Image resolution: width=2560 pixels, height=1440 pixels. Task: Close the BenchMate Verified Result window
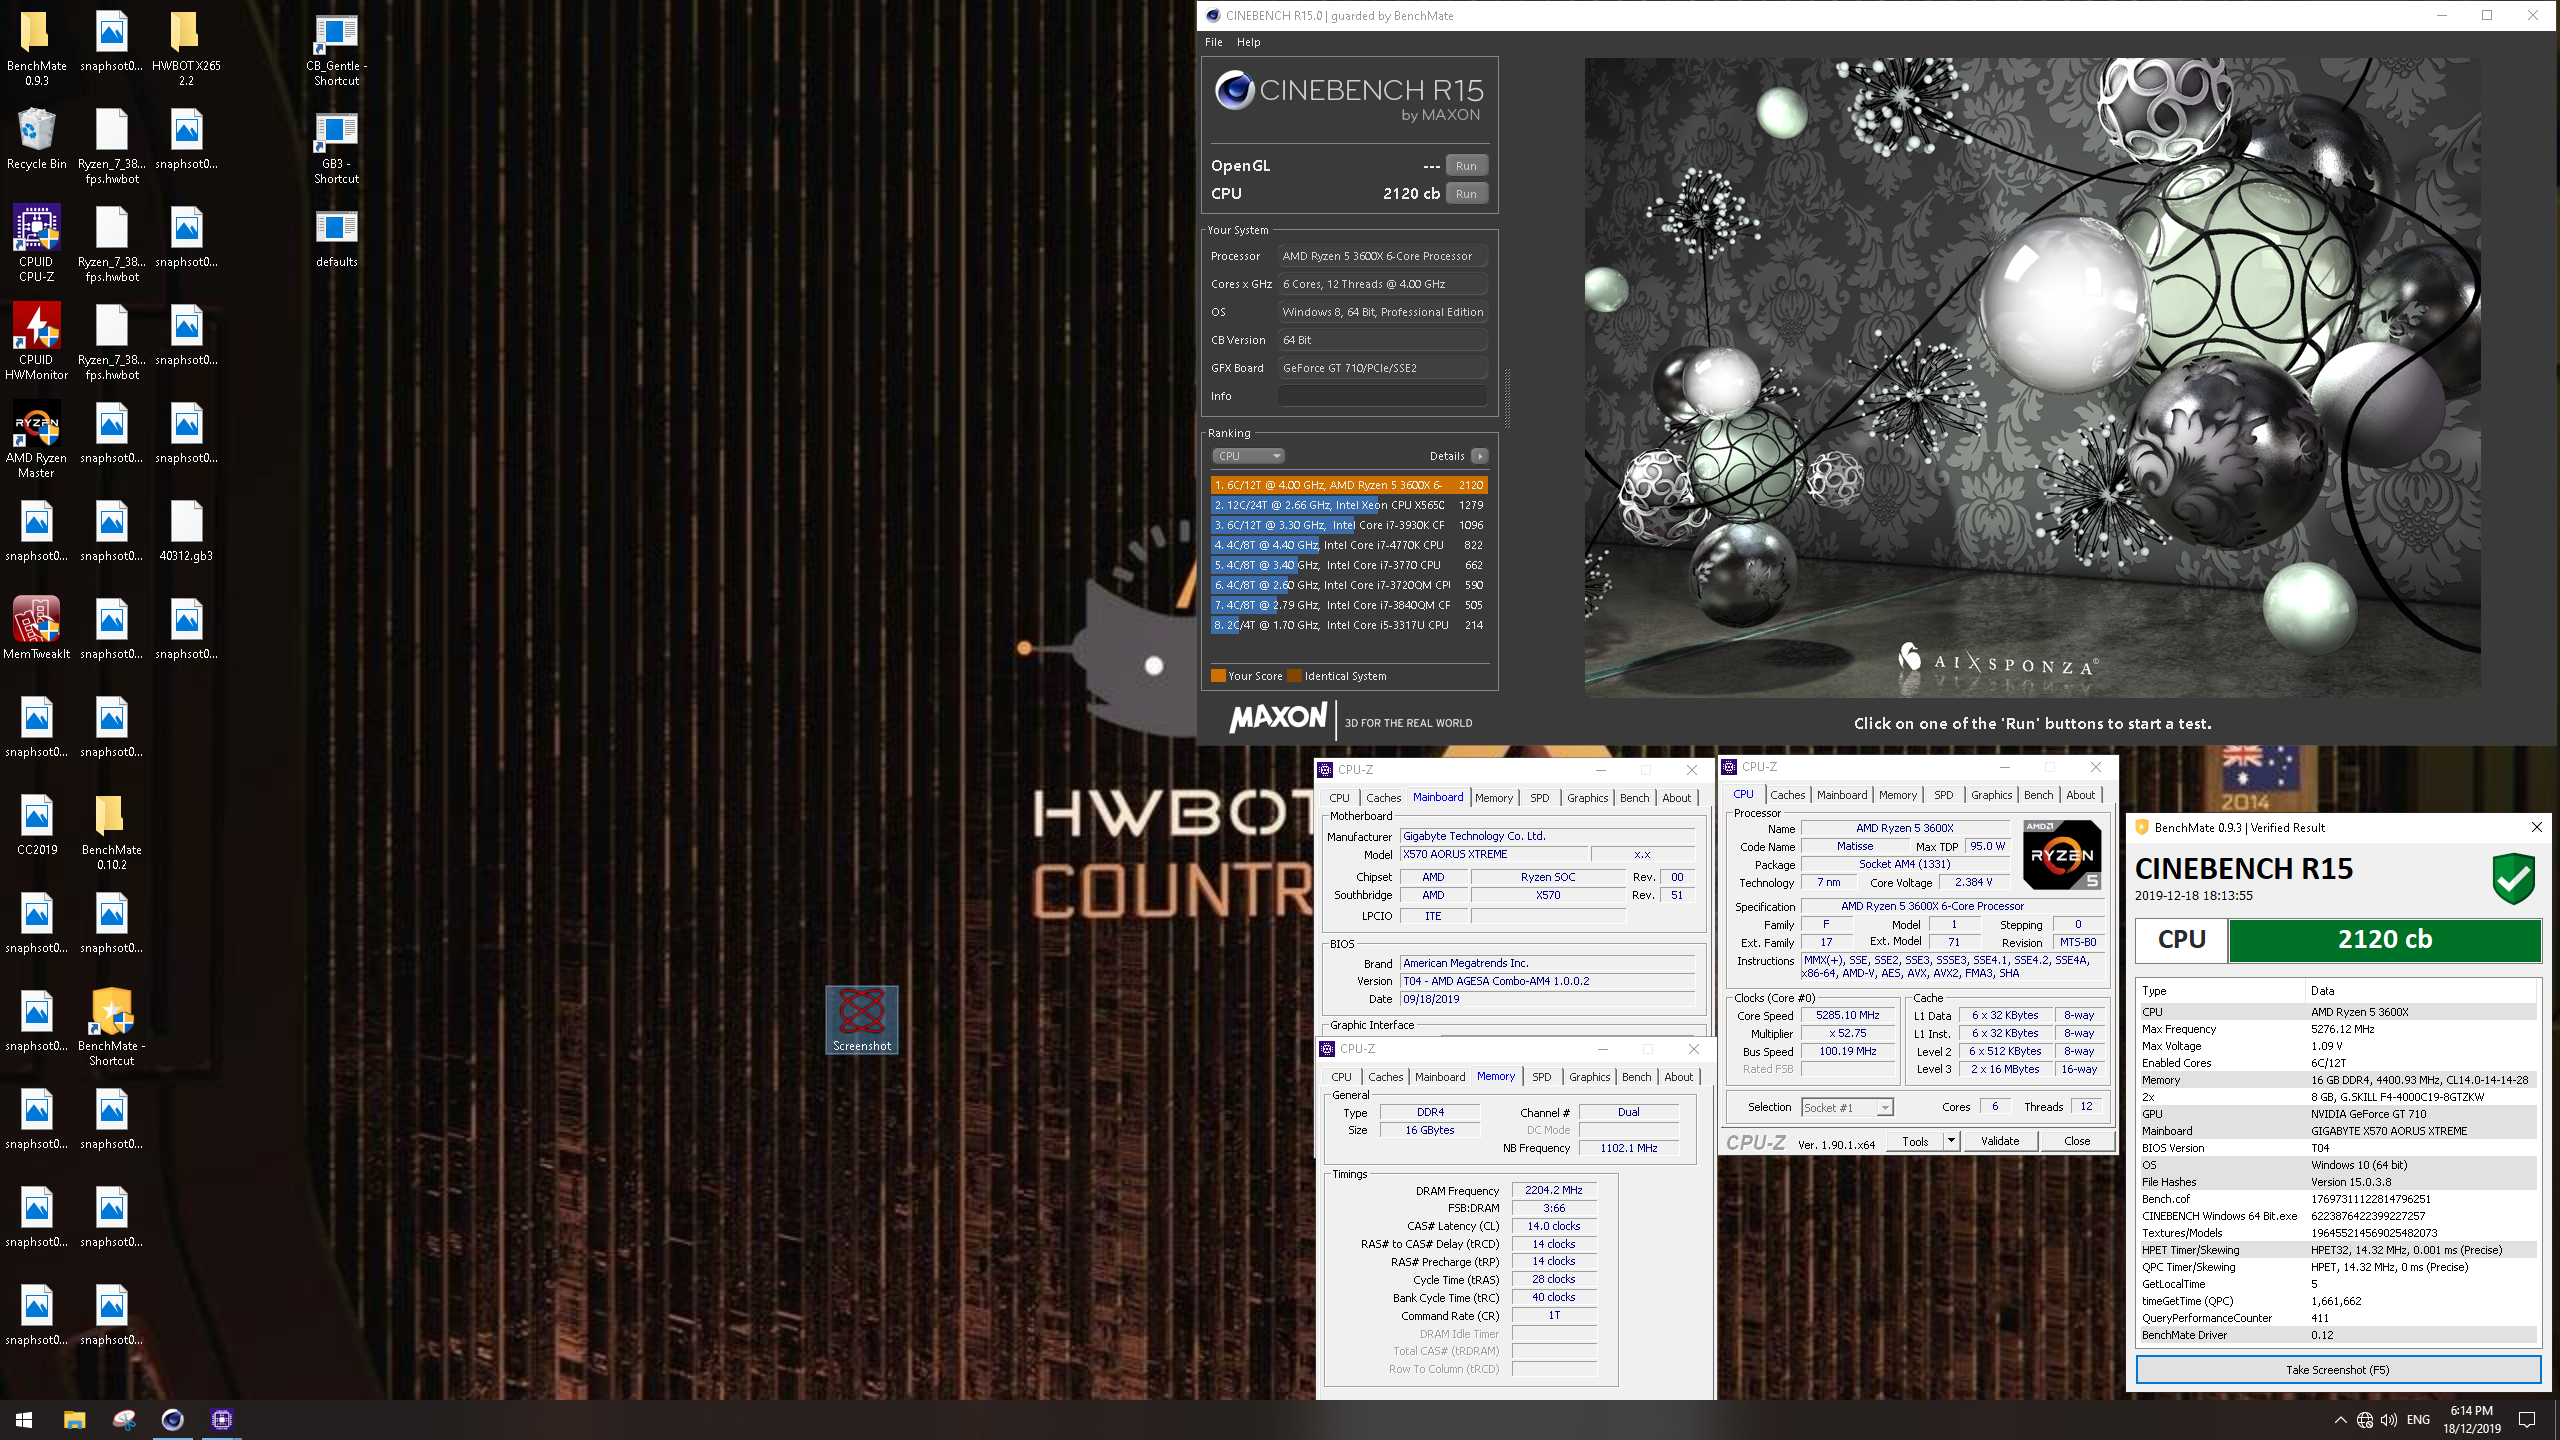point(2536,827)
